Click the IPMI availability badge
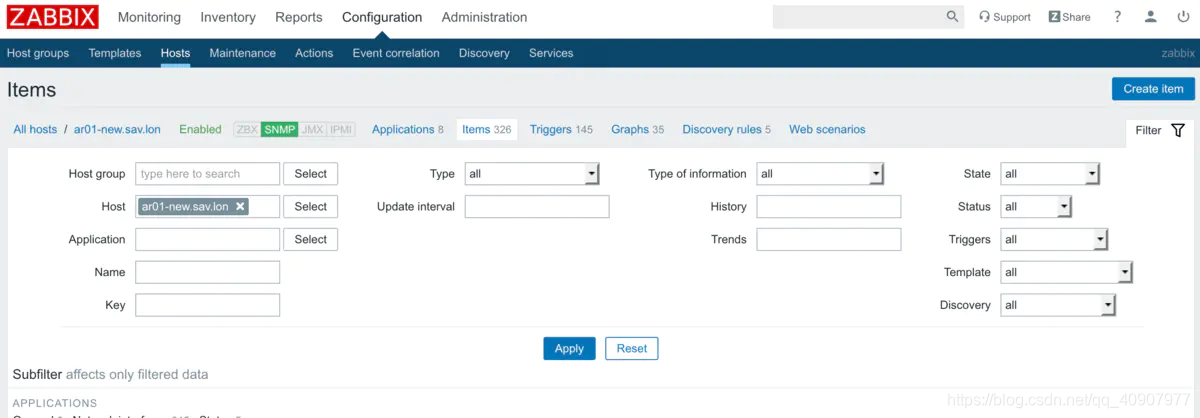 (342, 129)
